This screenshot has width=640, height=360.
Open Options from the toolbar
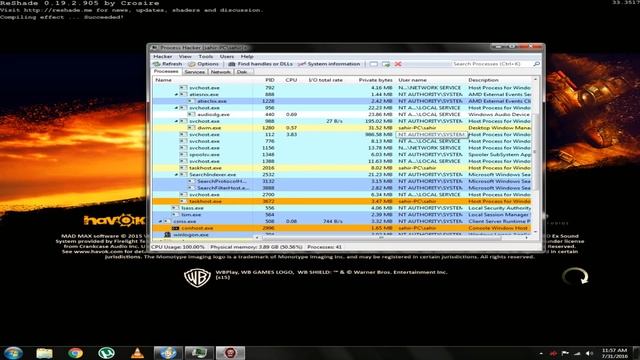point(204,64)
